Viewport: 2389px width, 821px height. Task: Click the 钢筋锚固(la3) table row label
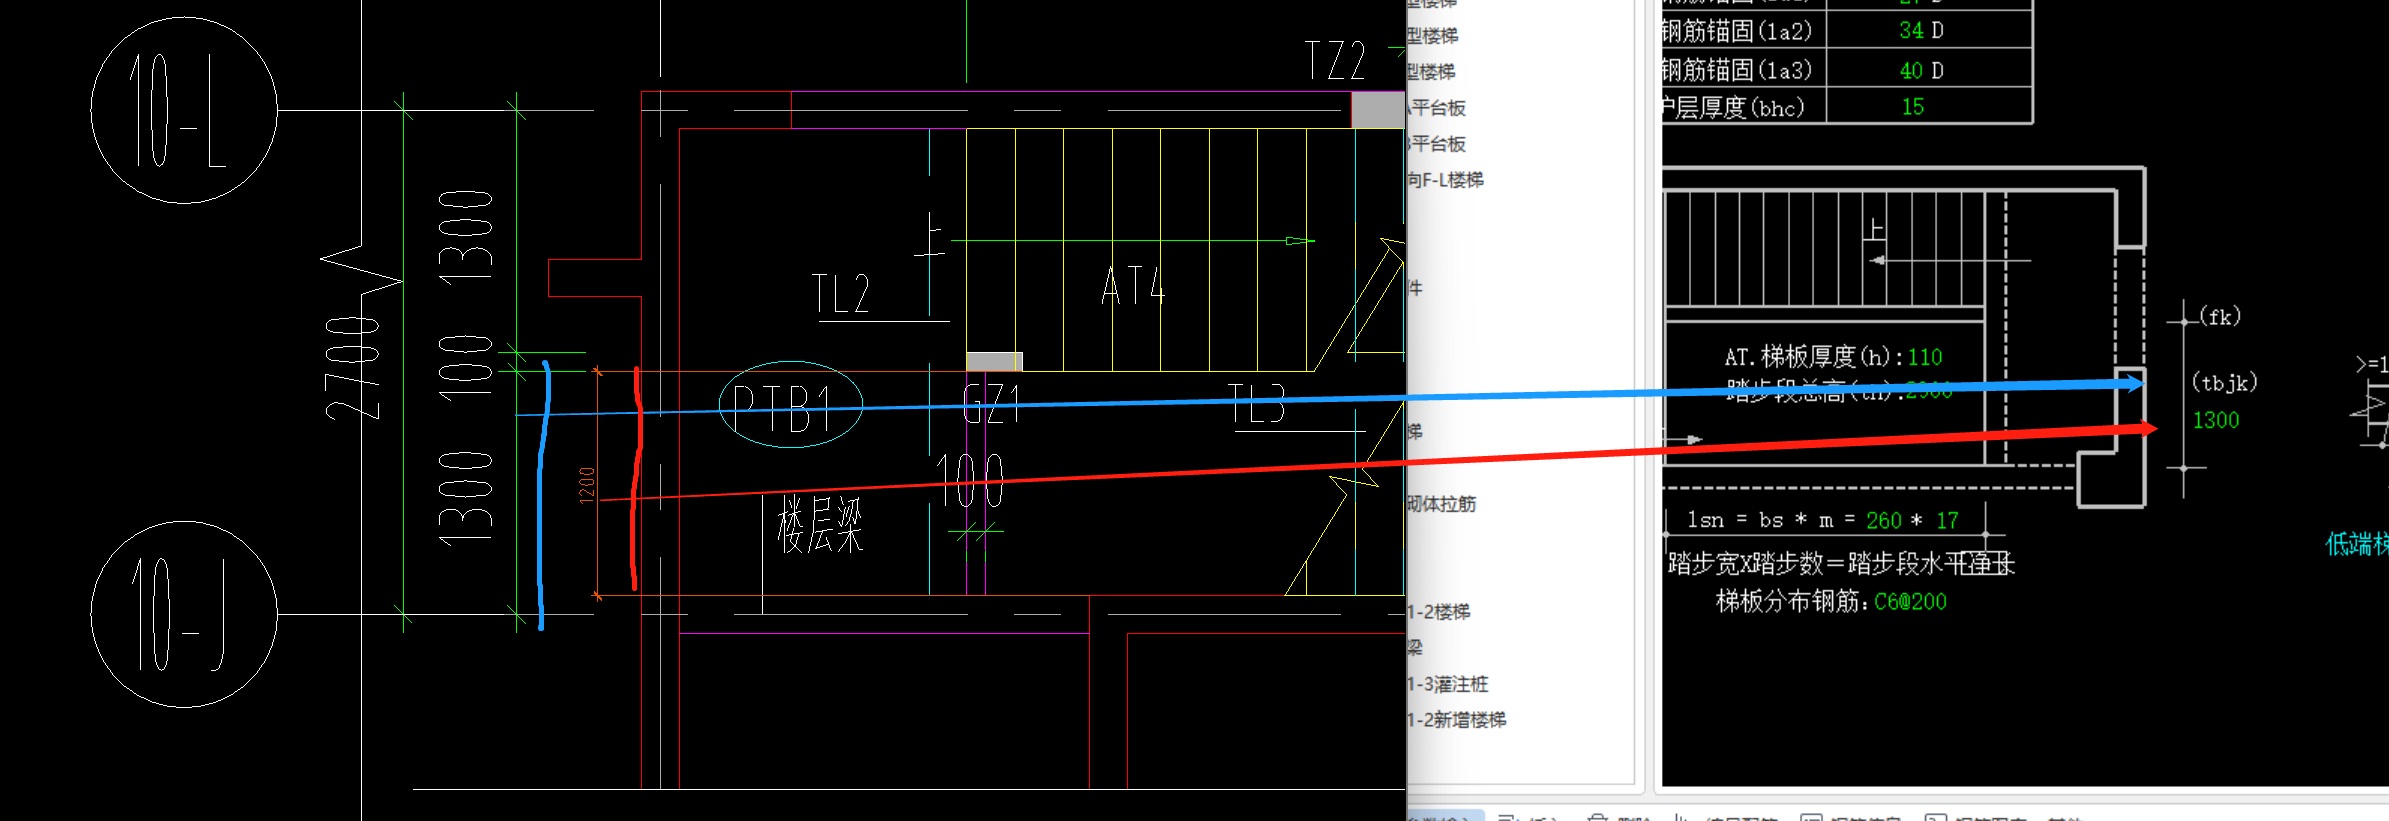tap(1737, 70)
